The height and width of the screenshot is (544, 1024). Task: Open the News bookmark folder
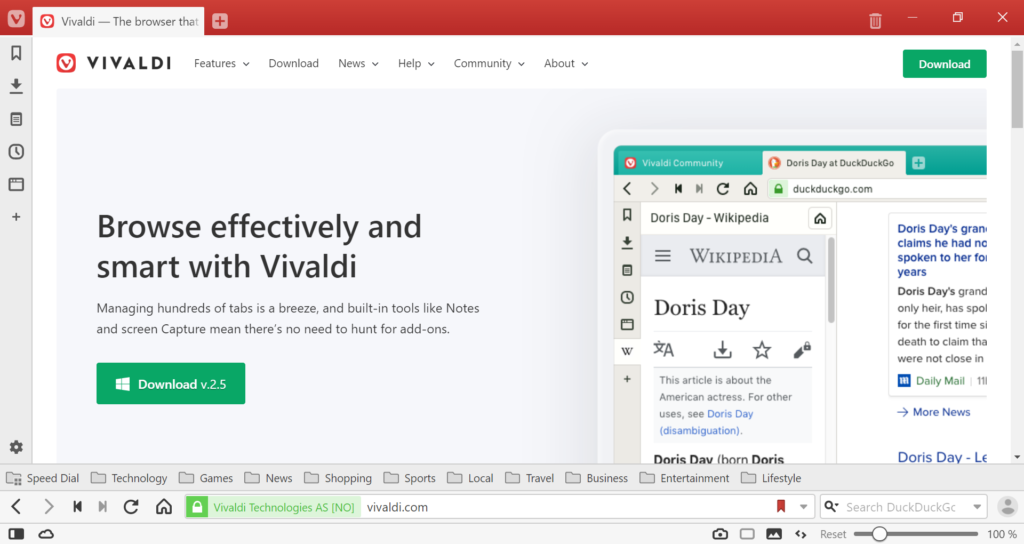tap(268, 478)
